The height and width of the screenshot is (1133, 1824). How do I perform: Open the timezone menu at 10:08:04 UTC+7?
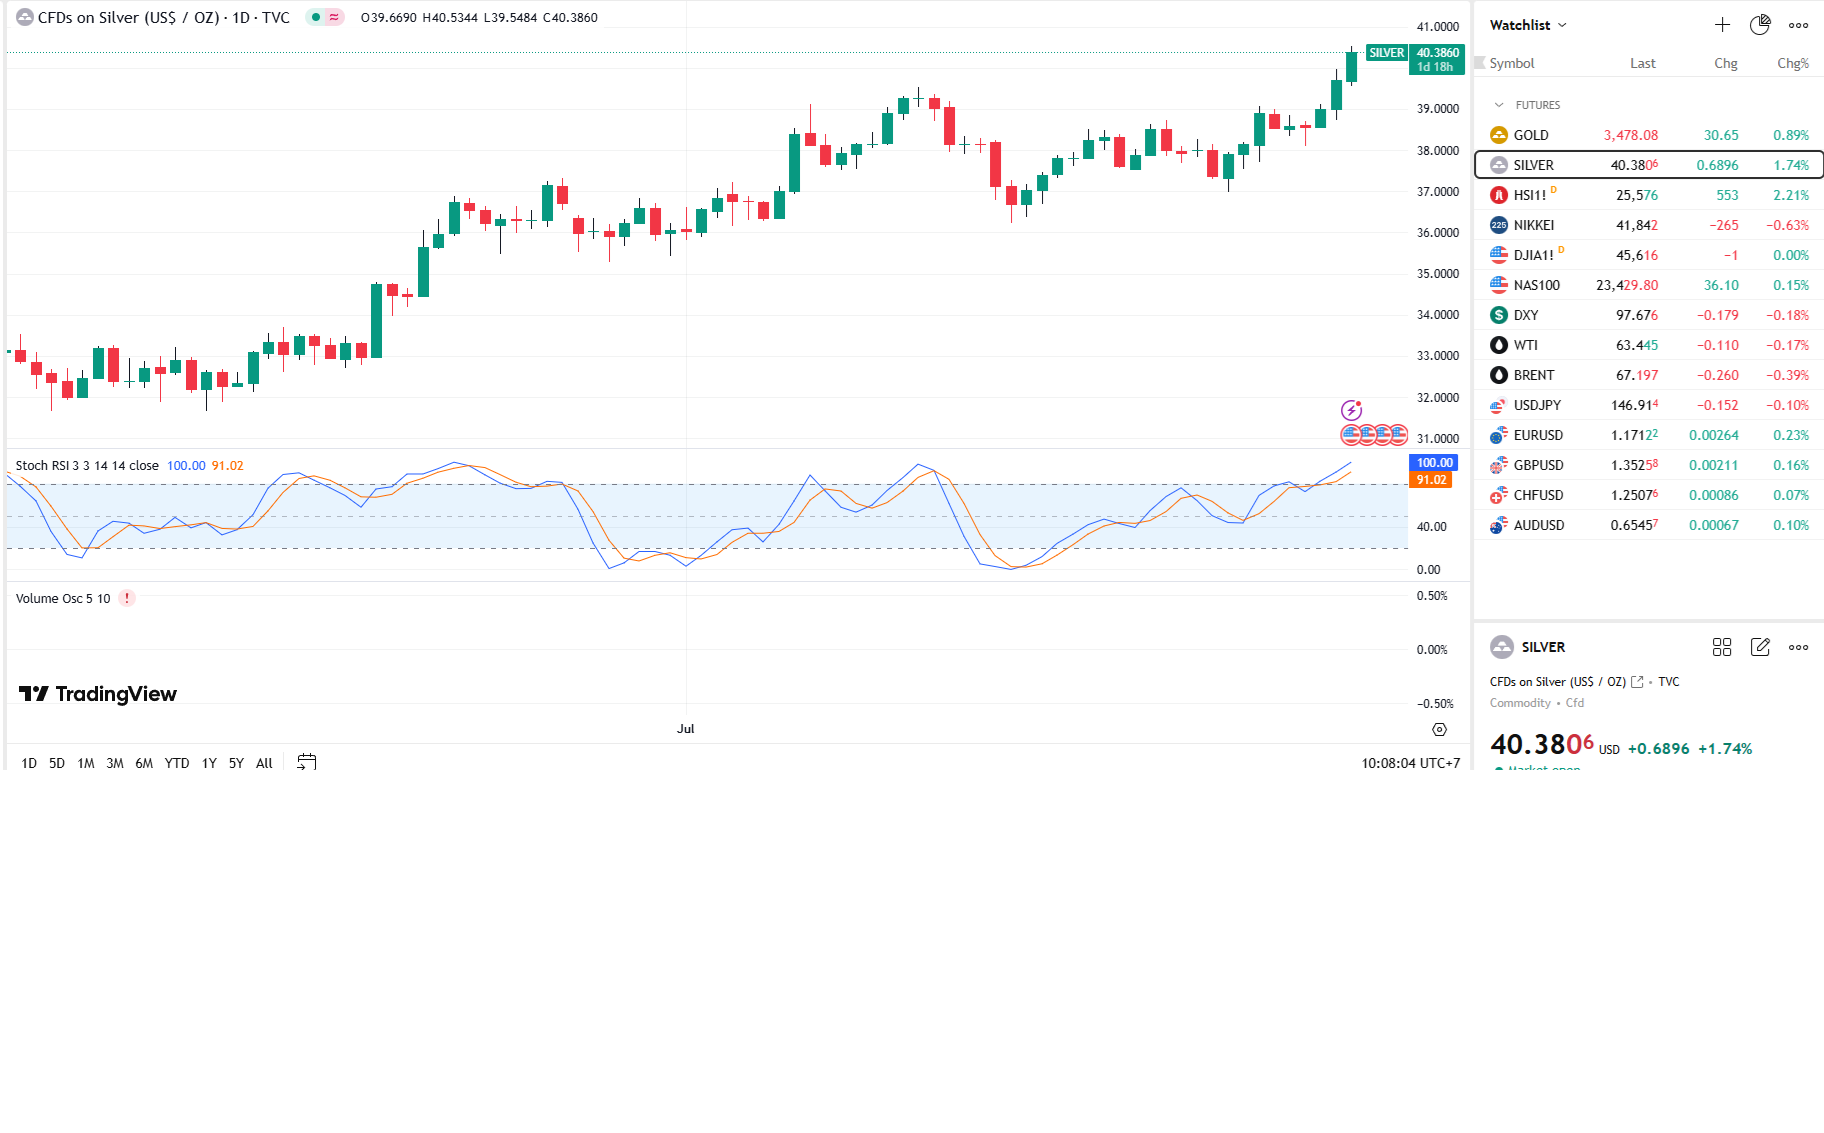[x=1410, y=763]
